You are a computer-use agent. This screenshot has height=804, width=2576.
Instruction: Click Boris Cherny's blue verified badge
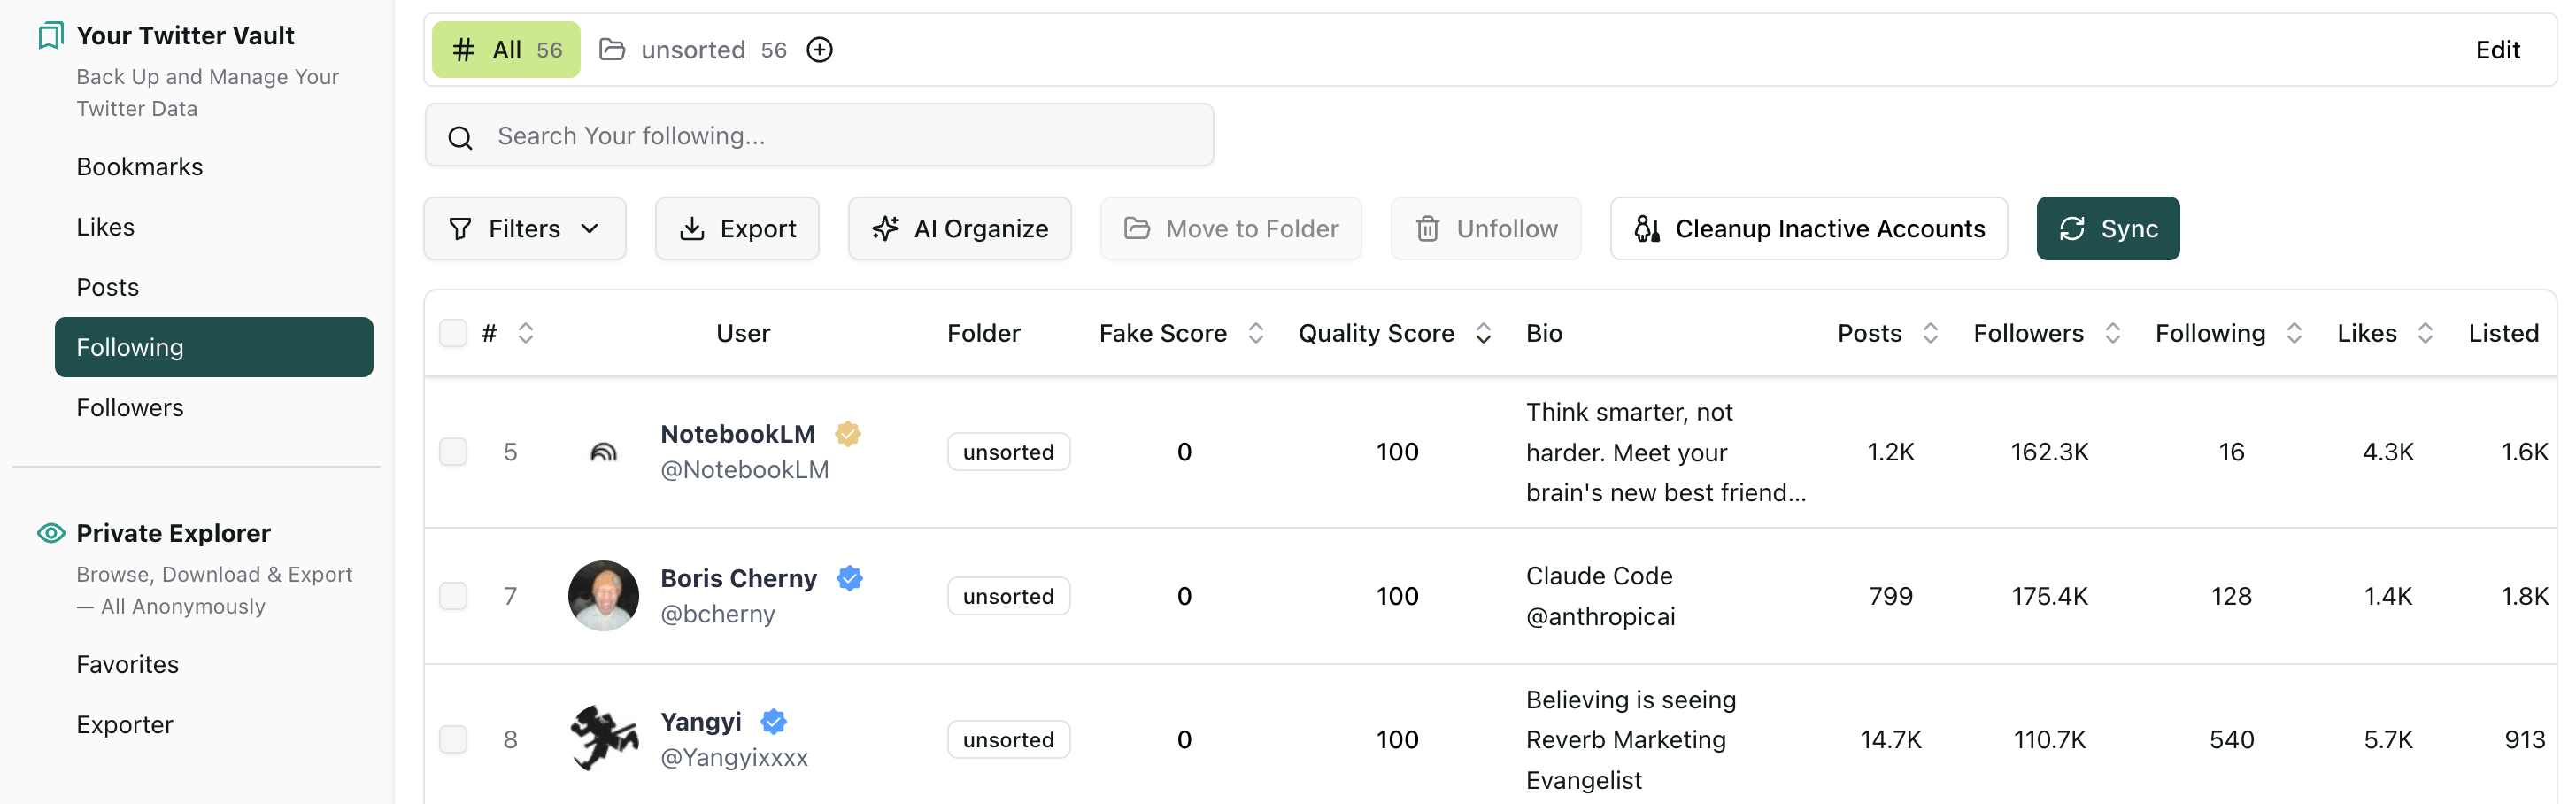pyautogui.click(x=849, y=578)
